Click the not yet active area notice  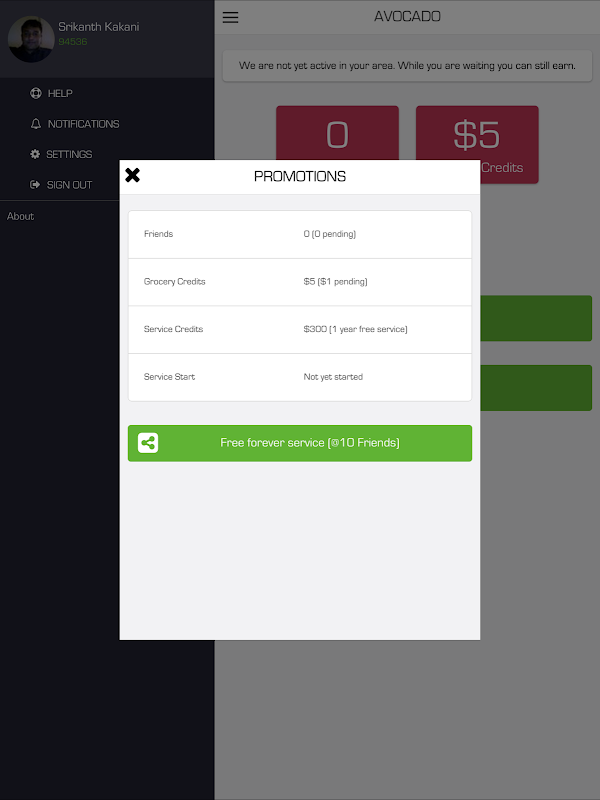[407, 65]
